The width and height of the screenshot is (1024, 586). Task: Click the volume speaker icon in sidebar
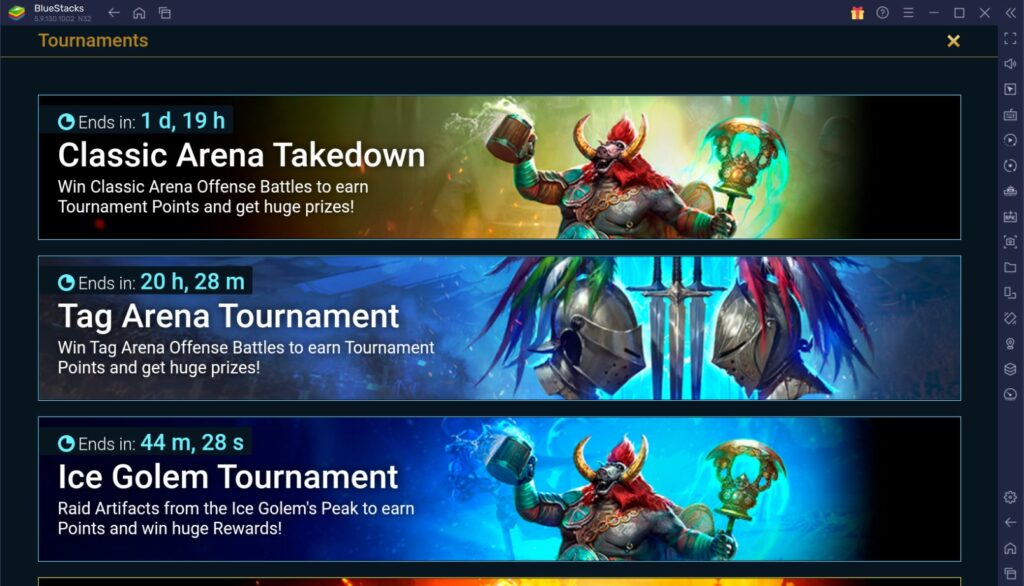point(1010,64)
